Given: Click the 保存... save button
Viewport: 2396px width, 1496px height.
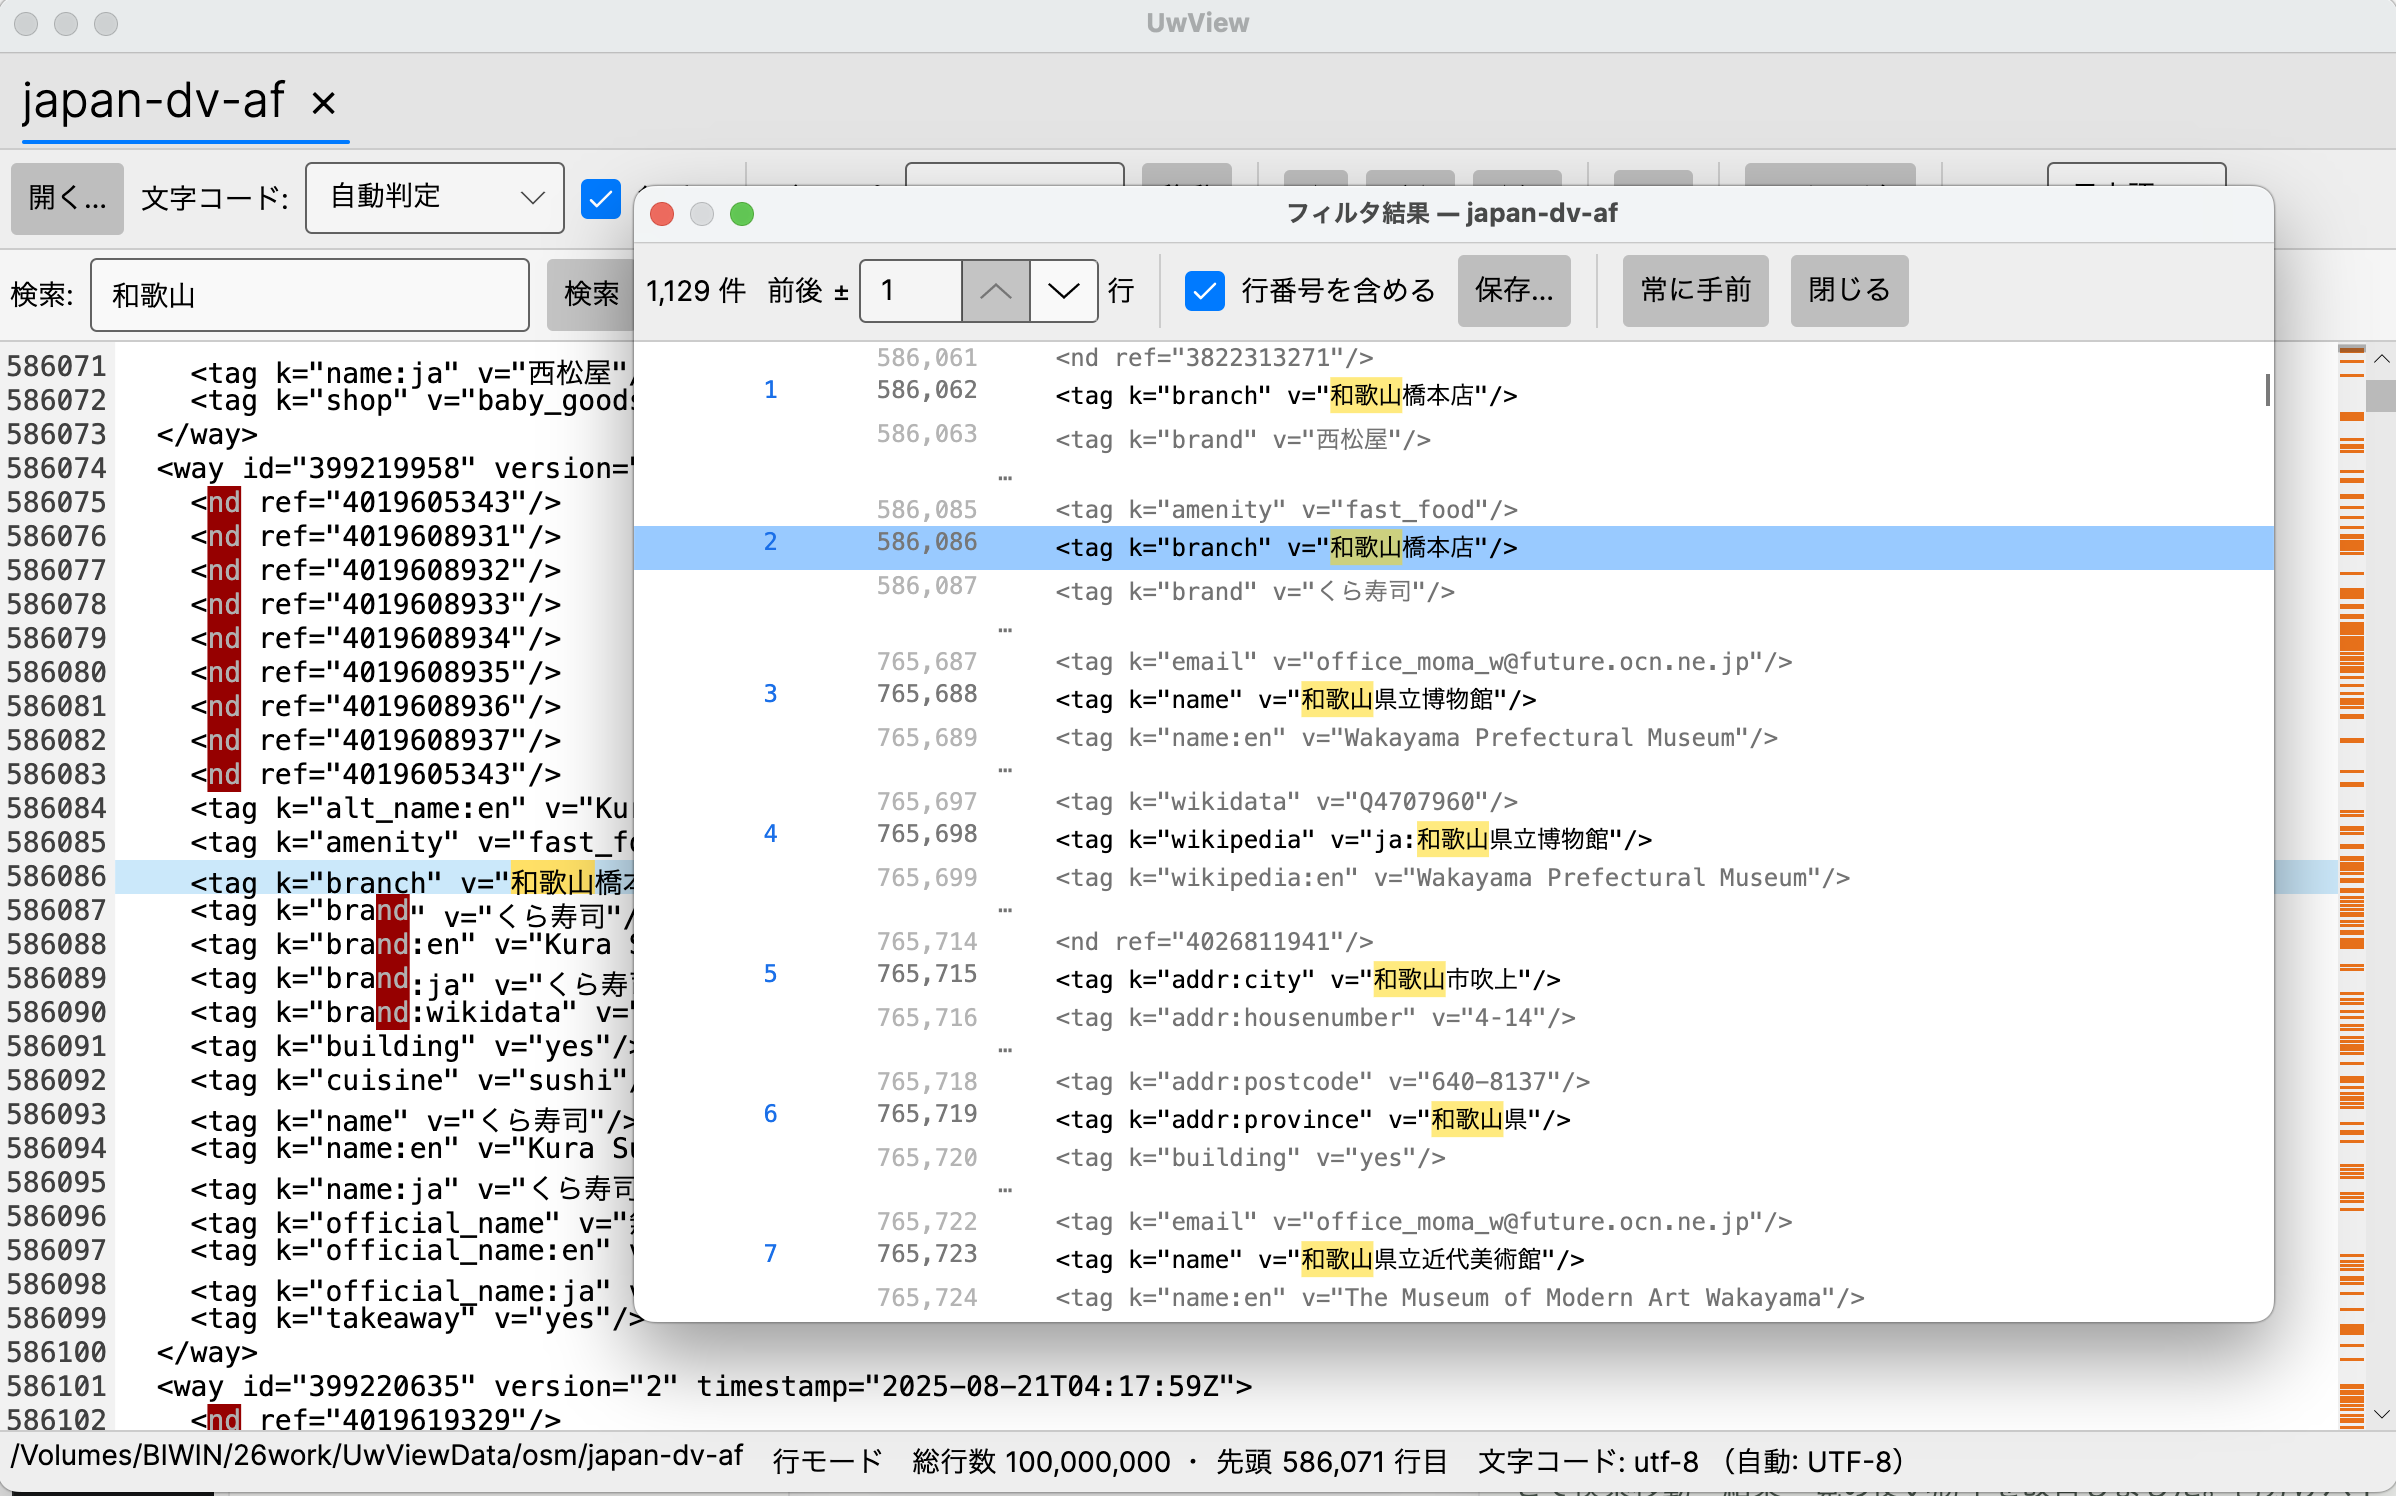Looking at the screenshot, I should 1514,291.
